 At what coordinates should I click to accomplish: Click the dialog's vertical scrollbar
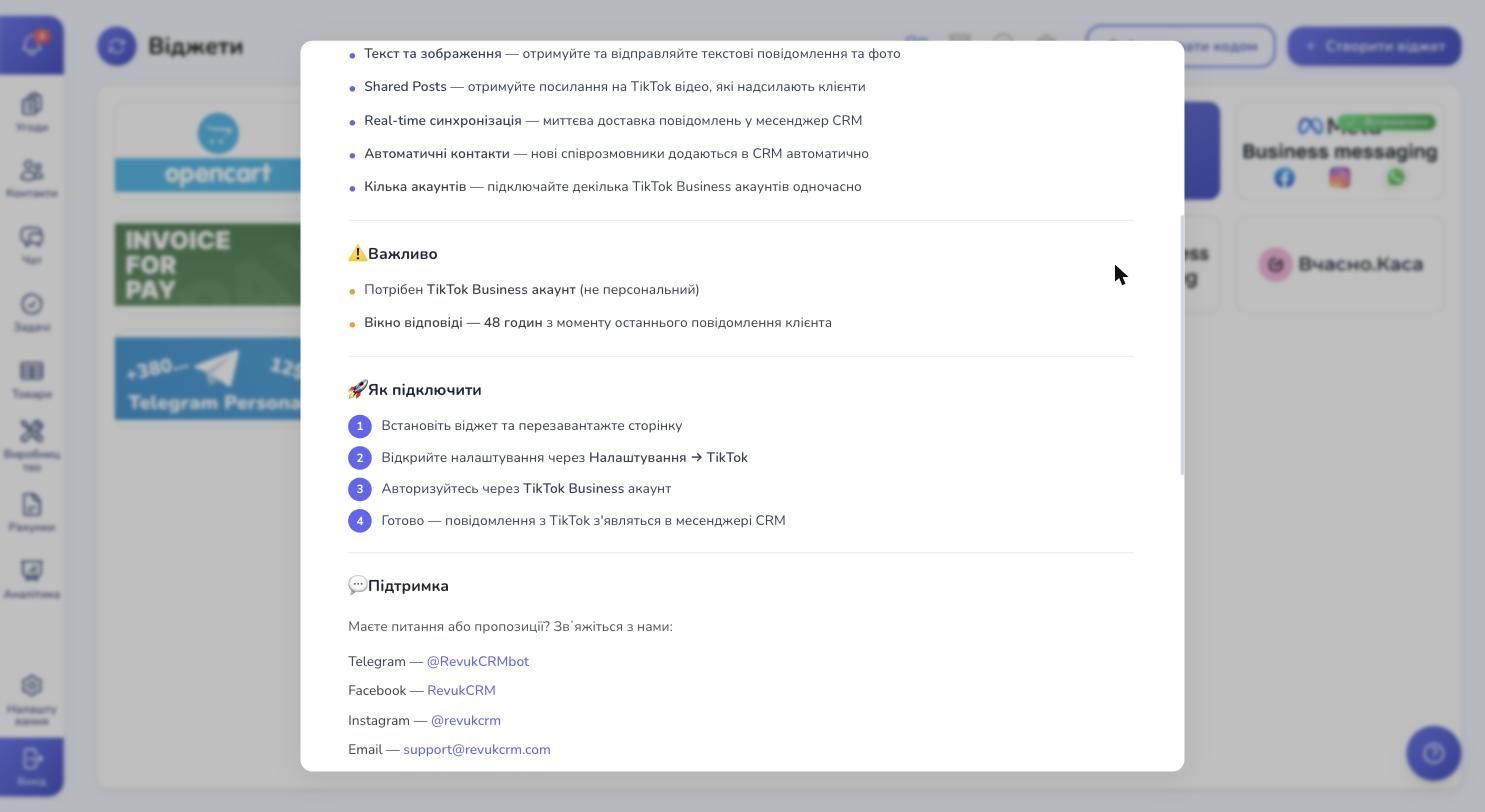click(x=1182, y=345)
